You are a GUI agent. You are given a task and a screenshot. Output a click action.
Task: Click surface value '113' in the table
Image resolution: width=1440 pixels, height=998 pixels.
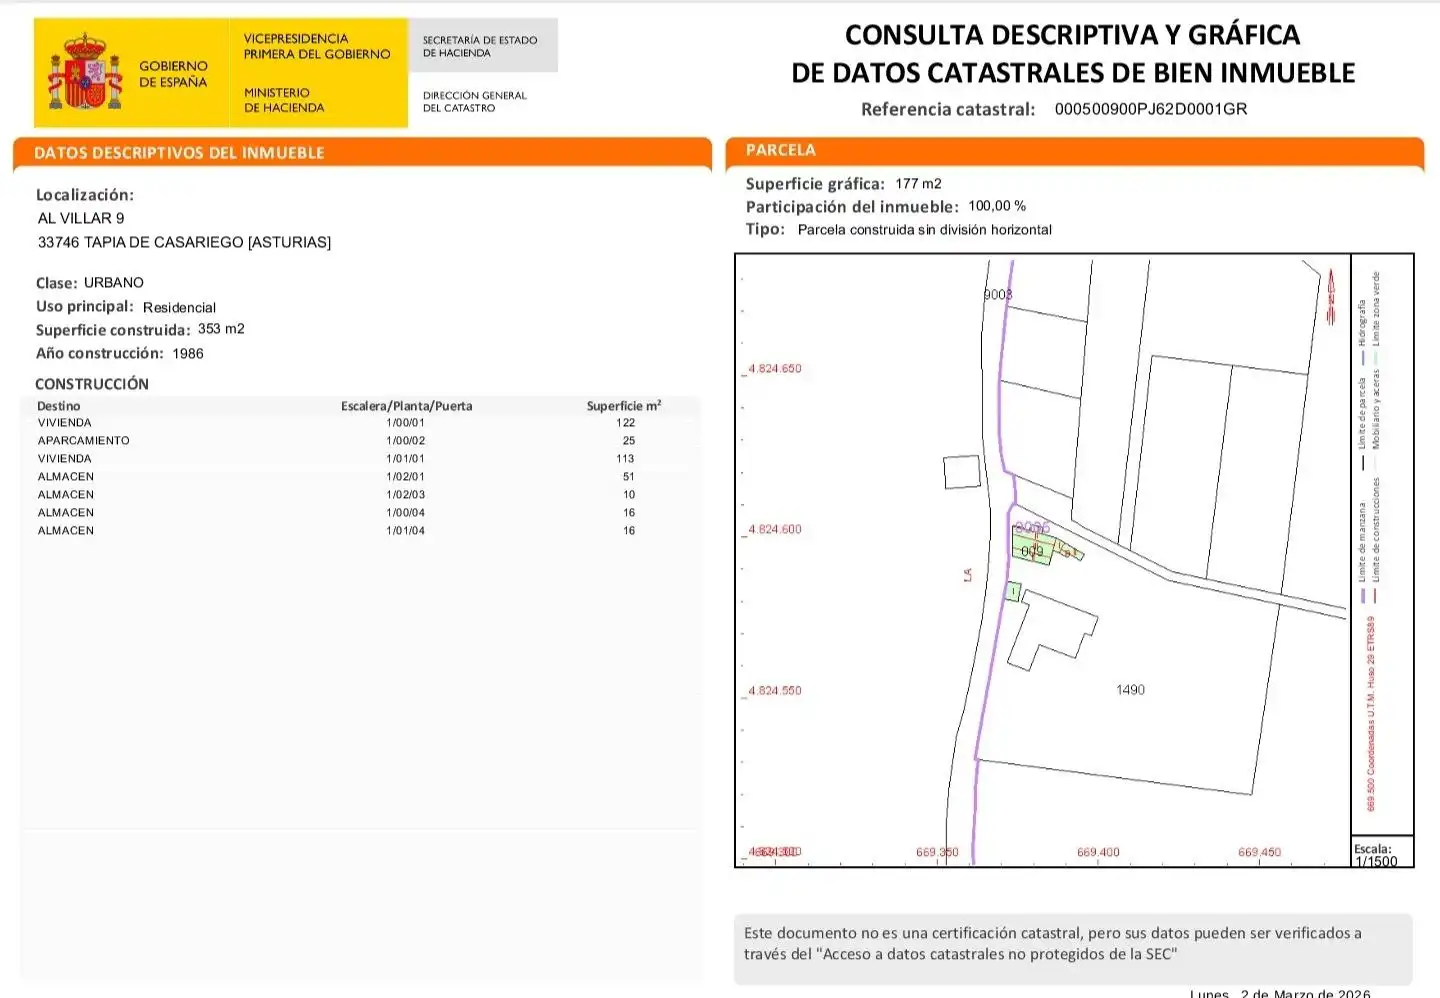[626, 459]
